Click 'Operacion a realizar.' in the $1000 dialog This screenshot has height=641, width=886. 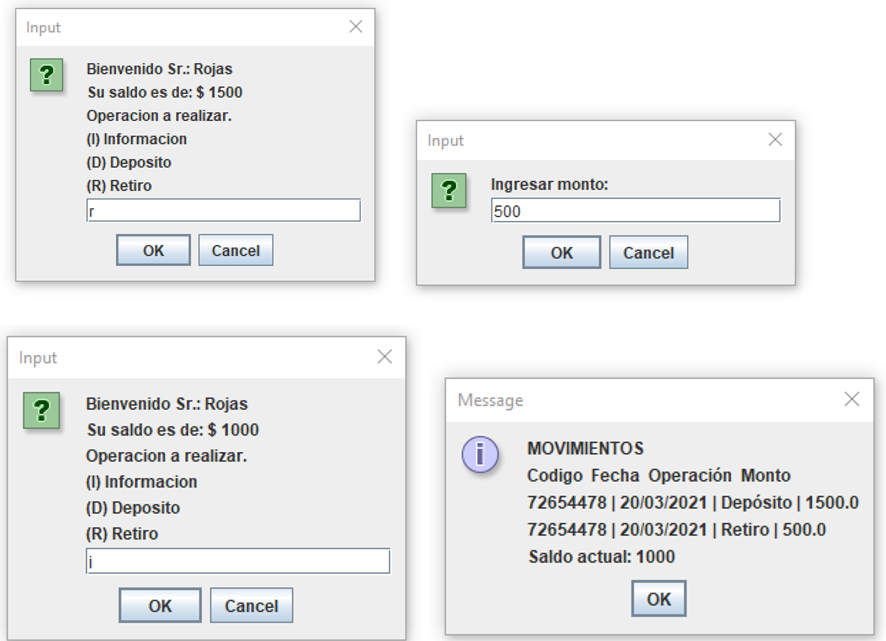pyautogui.click(x=167, y=456)
